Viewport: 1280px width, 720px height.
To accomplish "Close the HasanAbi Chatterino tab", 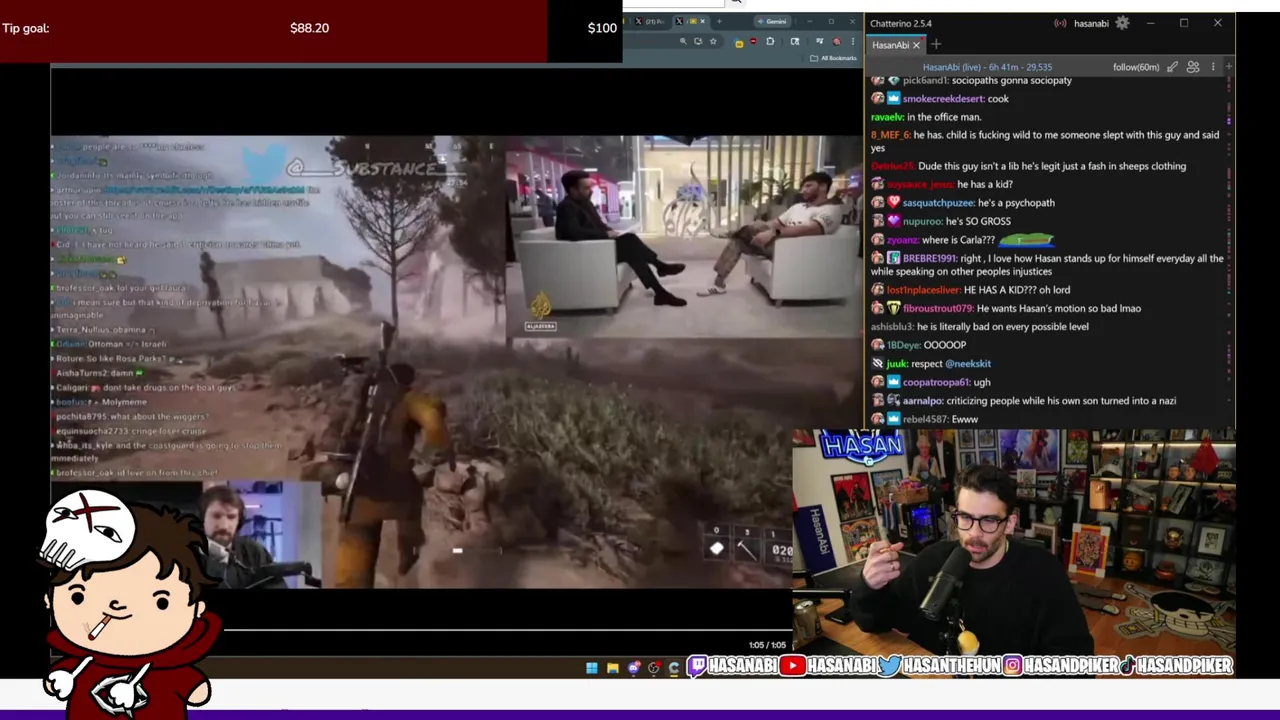I will coord(916,45).
